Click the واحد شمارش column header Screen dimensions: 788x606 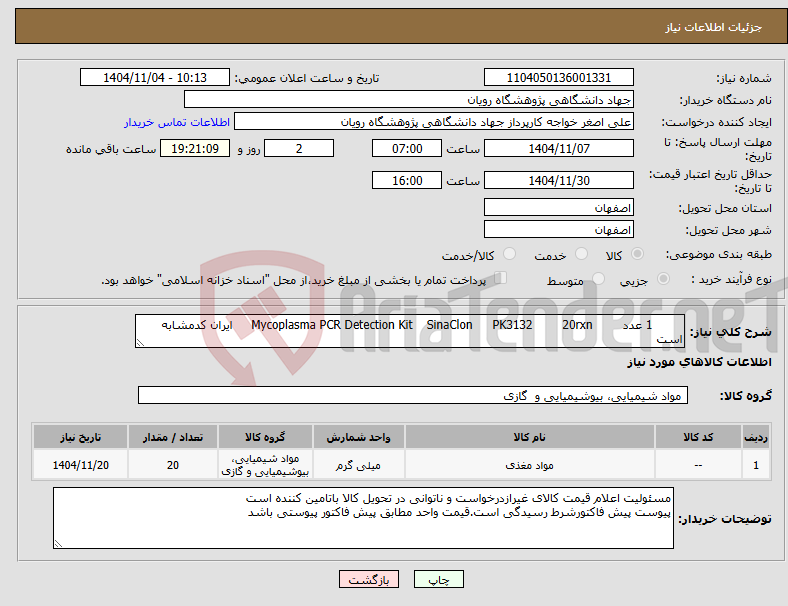(x=358, y=437)
